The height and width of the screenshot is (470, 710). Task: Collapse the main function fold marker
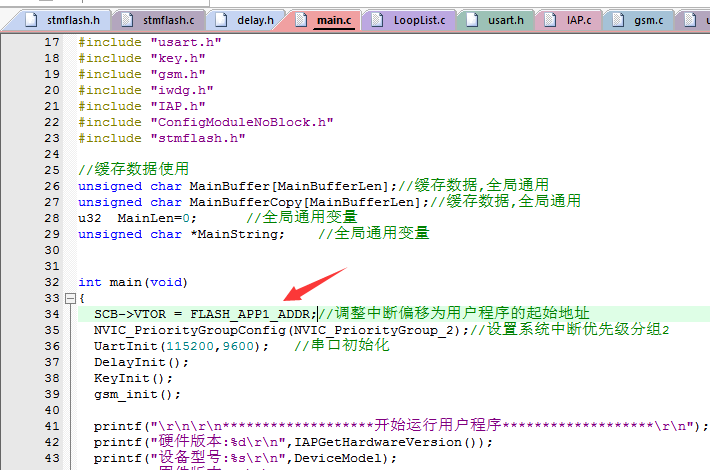70,298
